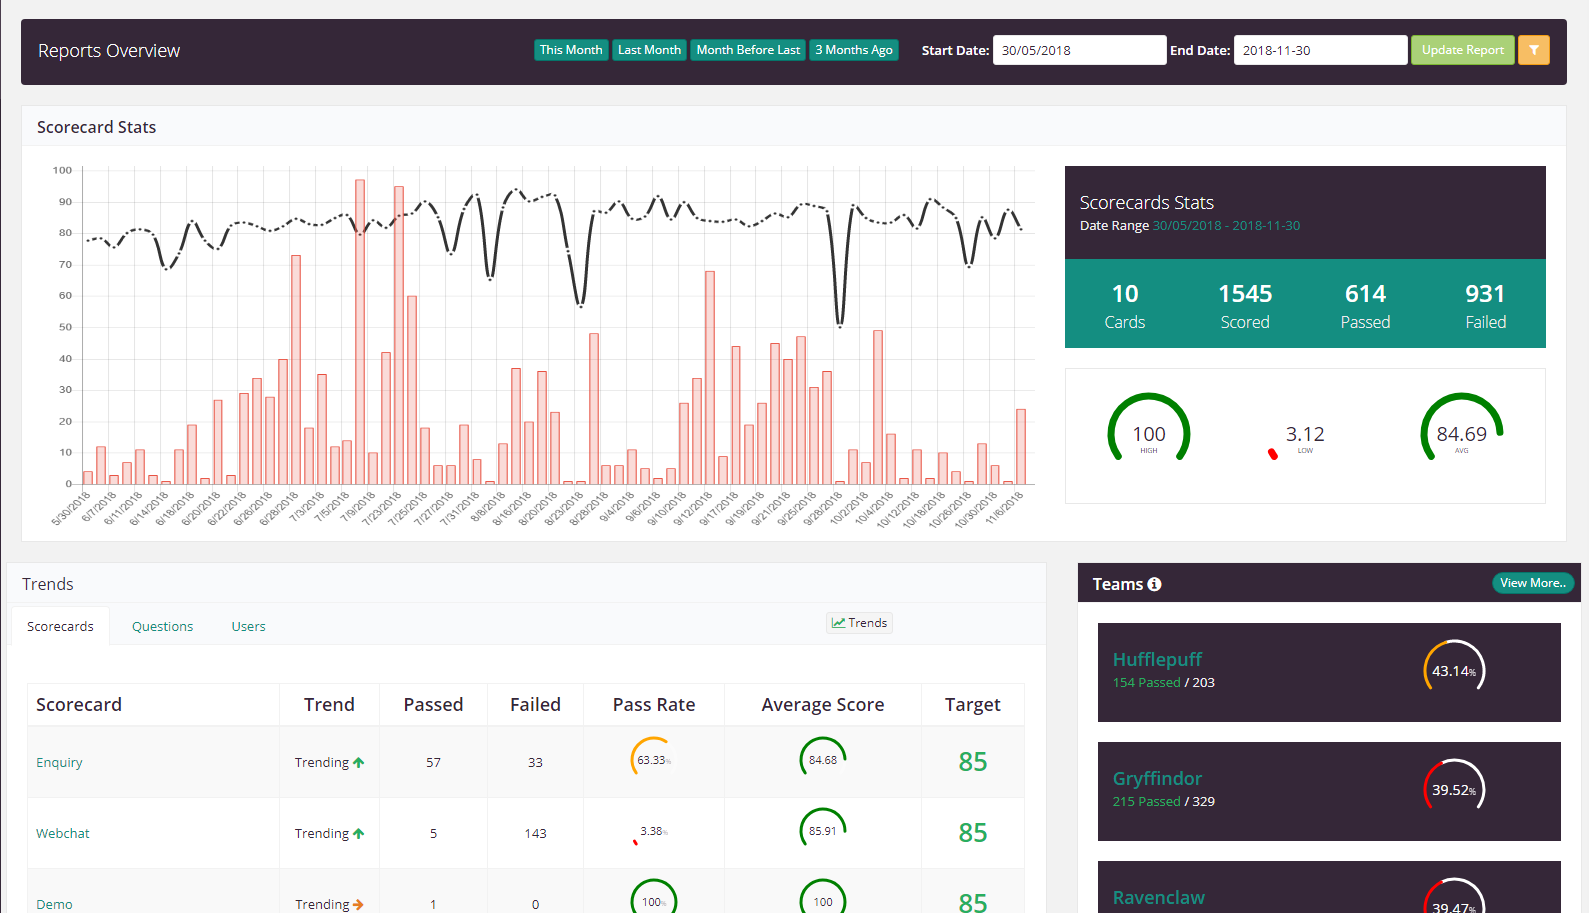The image size is (1589, 913).
Task: Click Demo's orange trending right arrow
Action: click(358, 904)
